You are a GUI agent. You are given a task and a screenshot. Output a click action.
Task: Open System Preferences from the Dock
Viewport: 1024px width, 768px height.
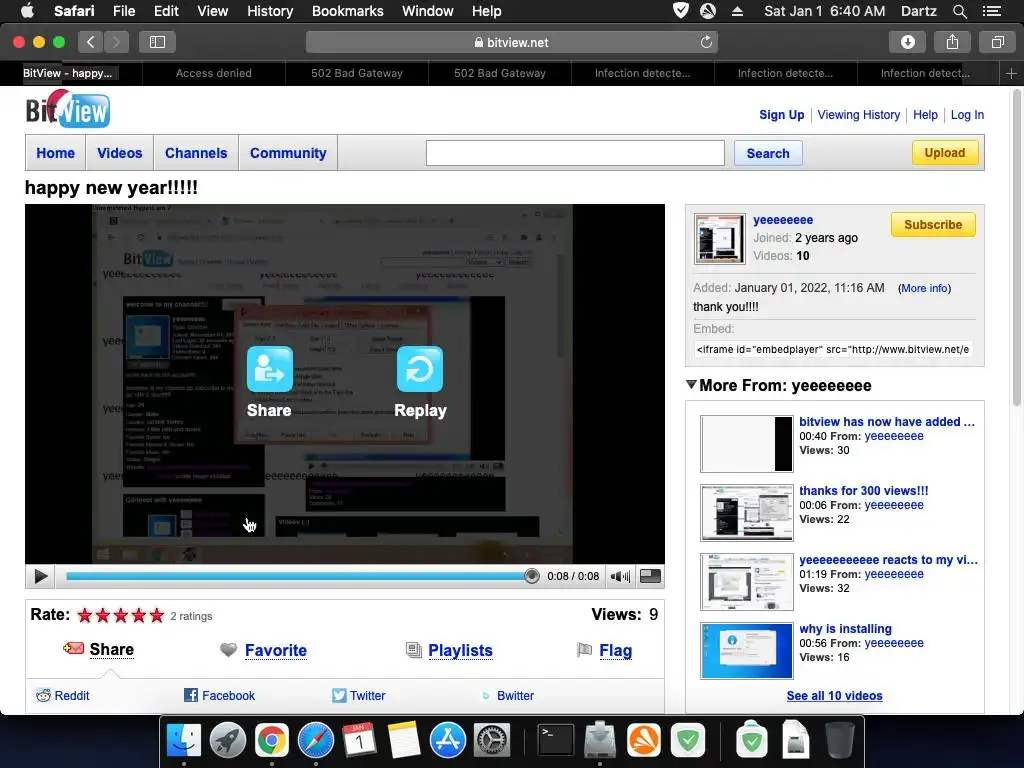[x=491, y=740]
